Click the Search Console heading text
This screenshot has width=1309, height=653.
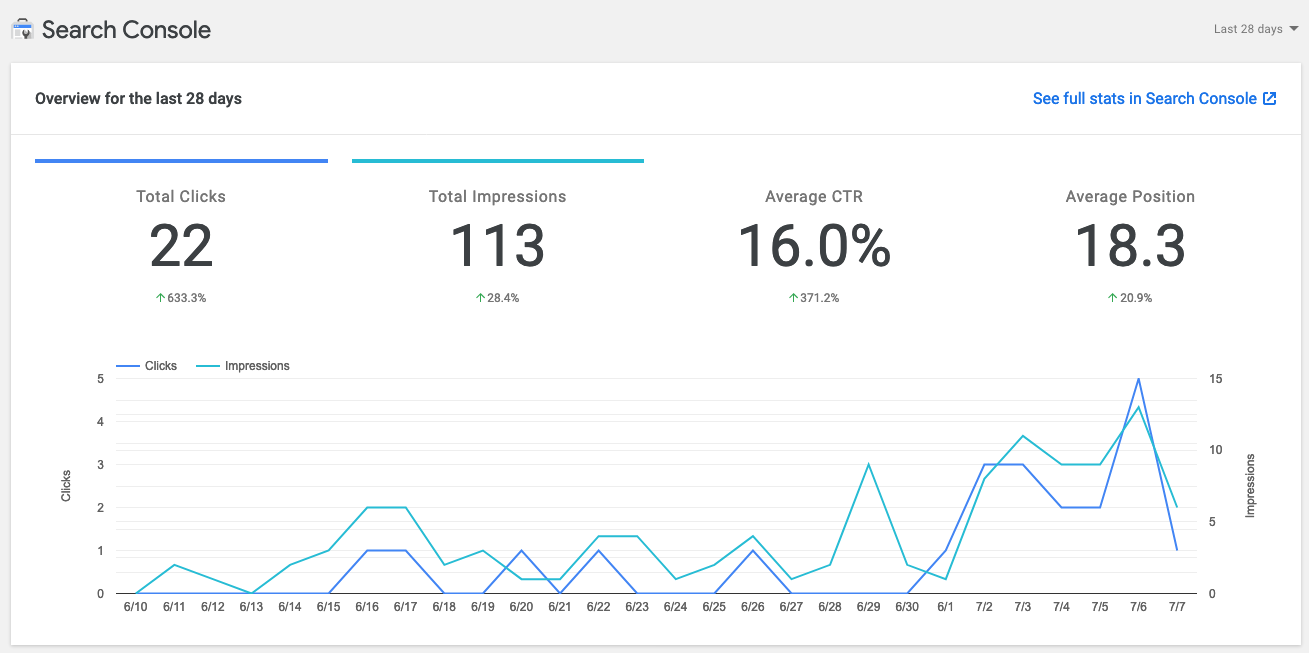[126, 29]
